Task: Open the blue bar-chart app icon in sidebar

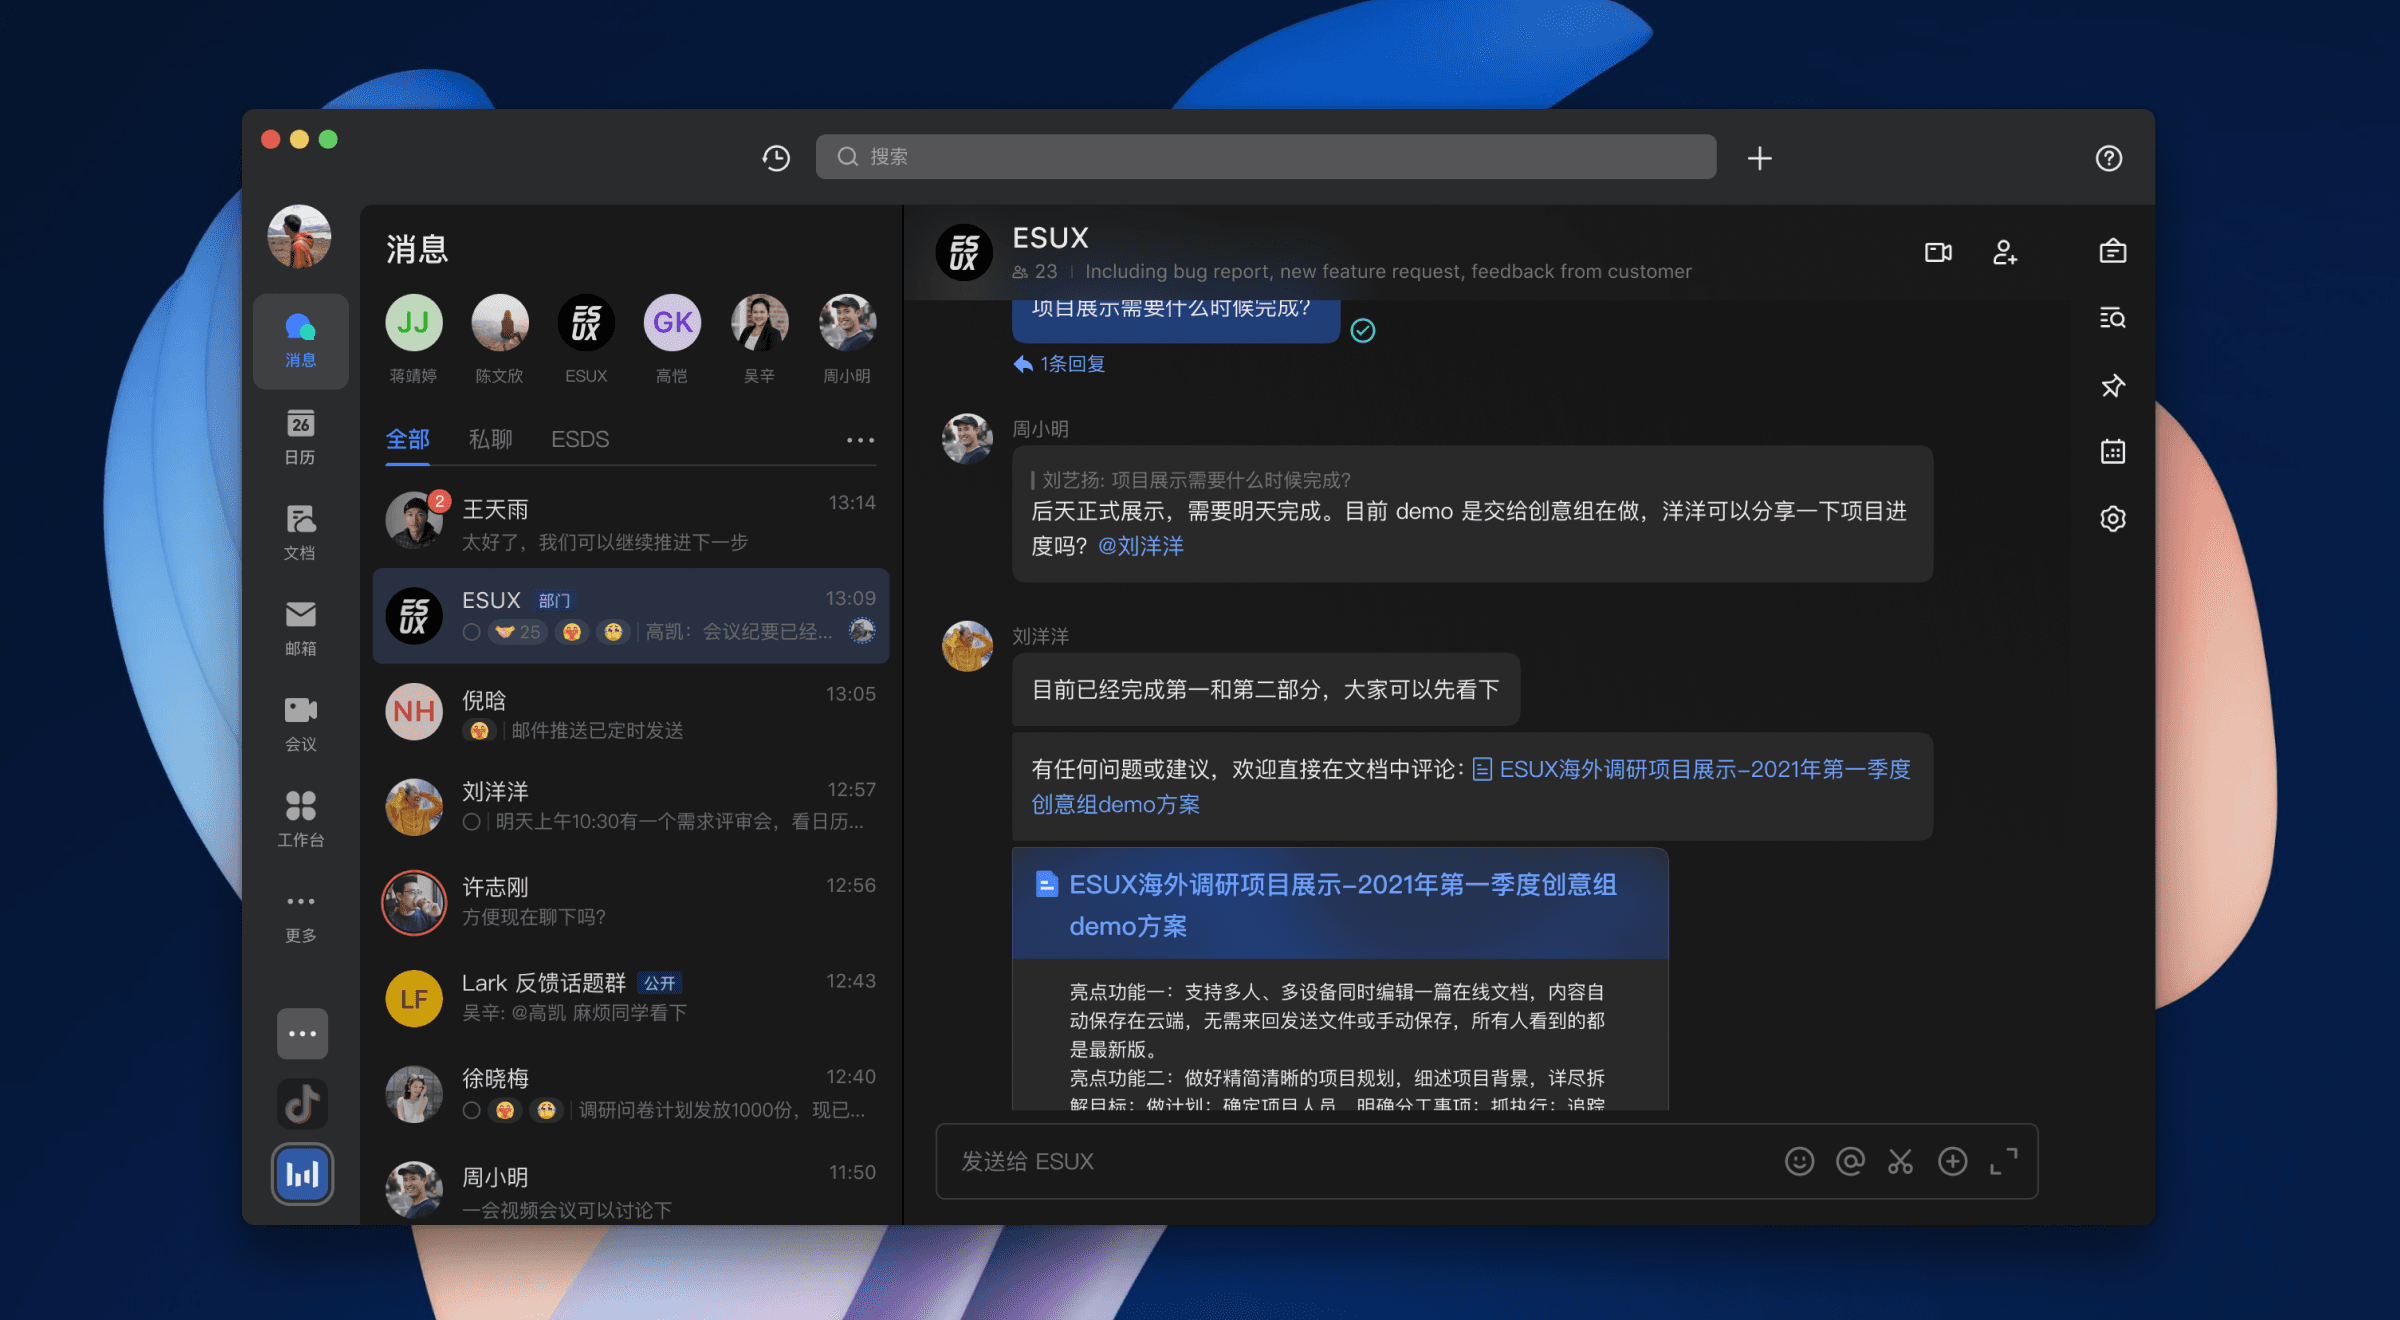Action: (302, 1174)
